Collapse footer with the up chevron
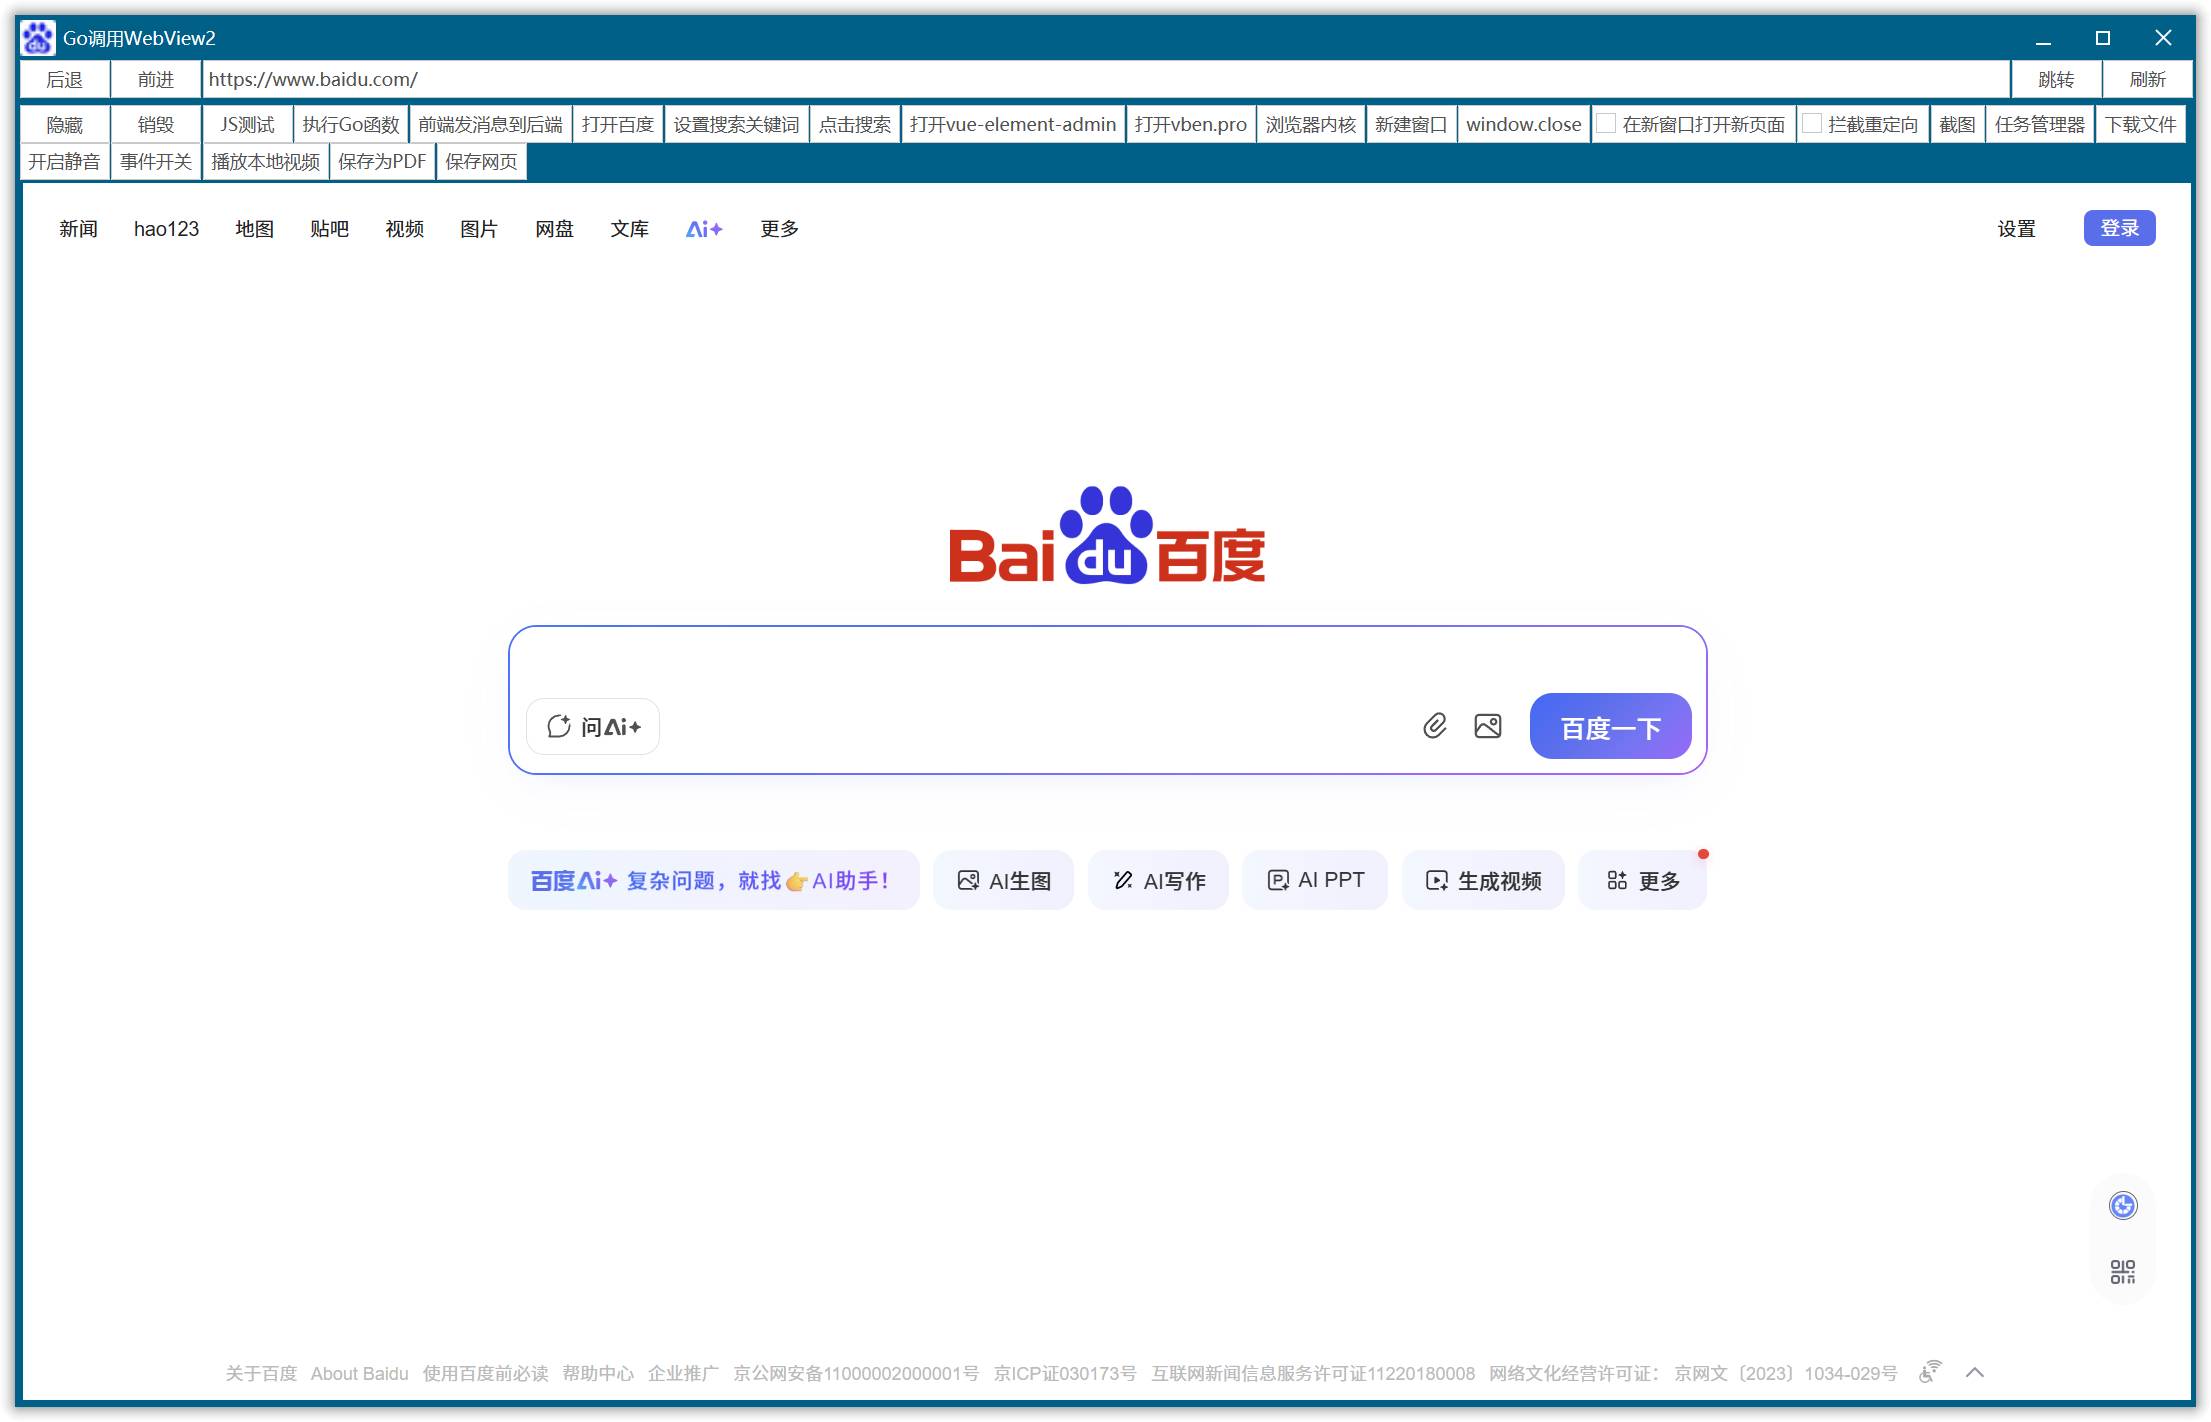The image size is (2211, 1422). click(x=1974, y=1372)
